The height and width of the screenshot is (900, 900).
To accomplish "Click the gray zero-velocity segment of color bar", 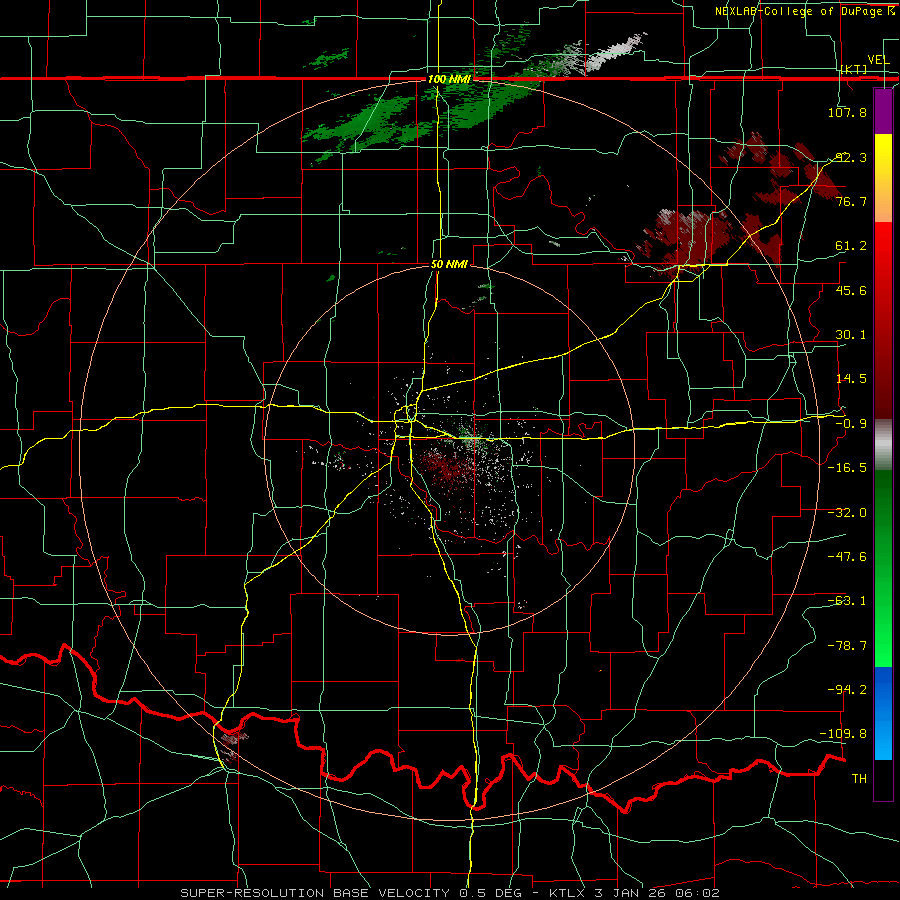I will coord(883,445).
